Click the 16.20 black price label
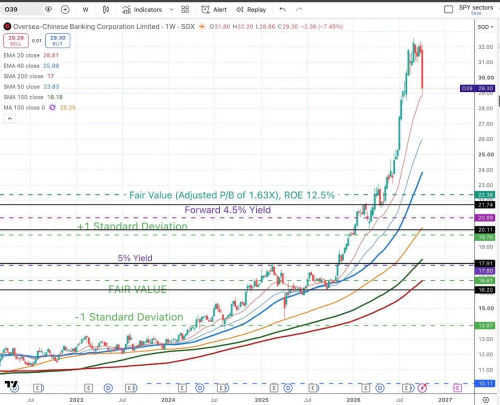Screen dimensions: 500x405 coord(485,290)
